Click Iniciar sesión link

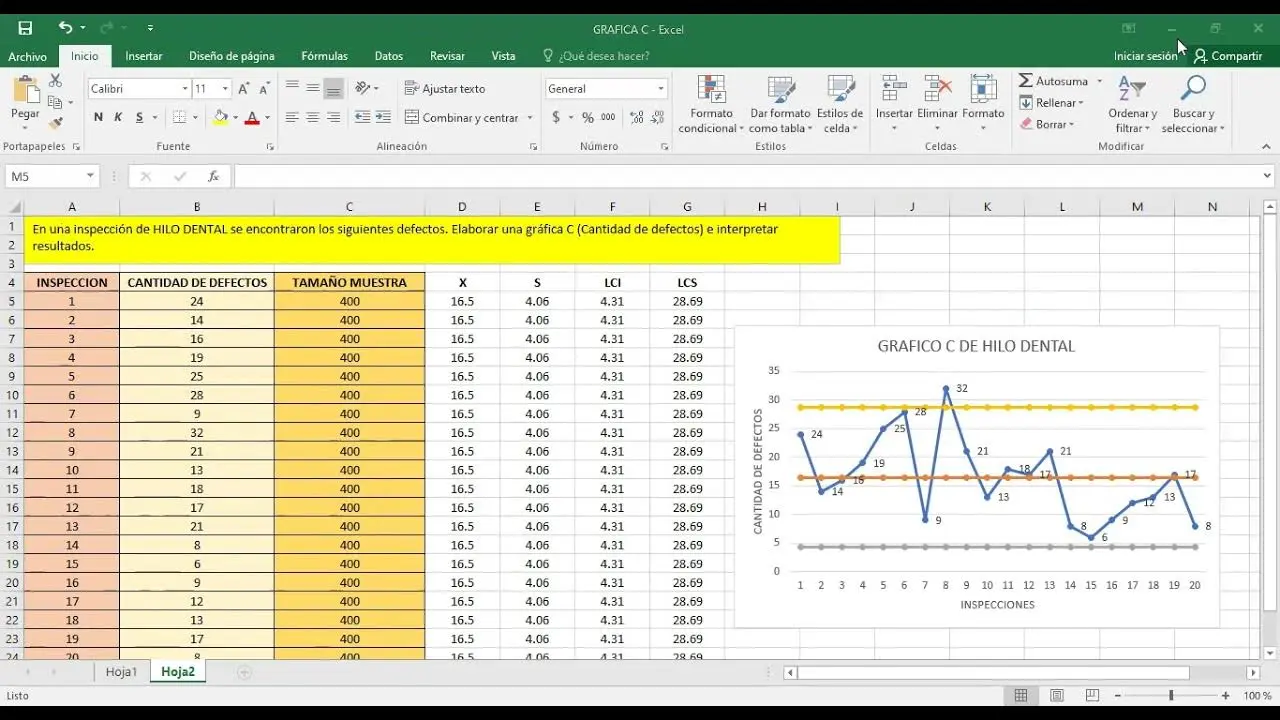pos(1145,56)
